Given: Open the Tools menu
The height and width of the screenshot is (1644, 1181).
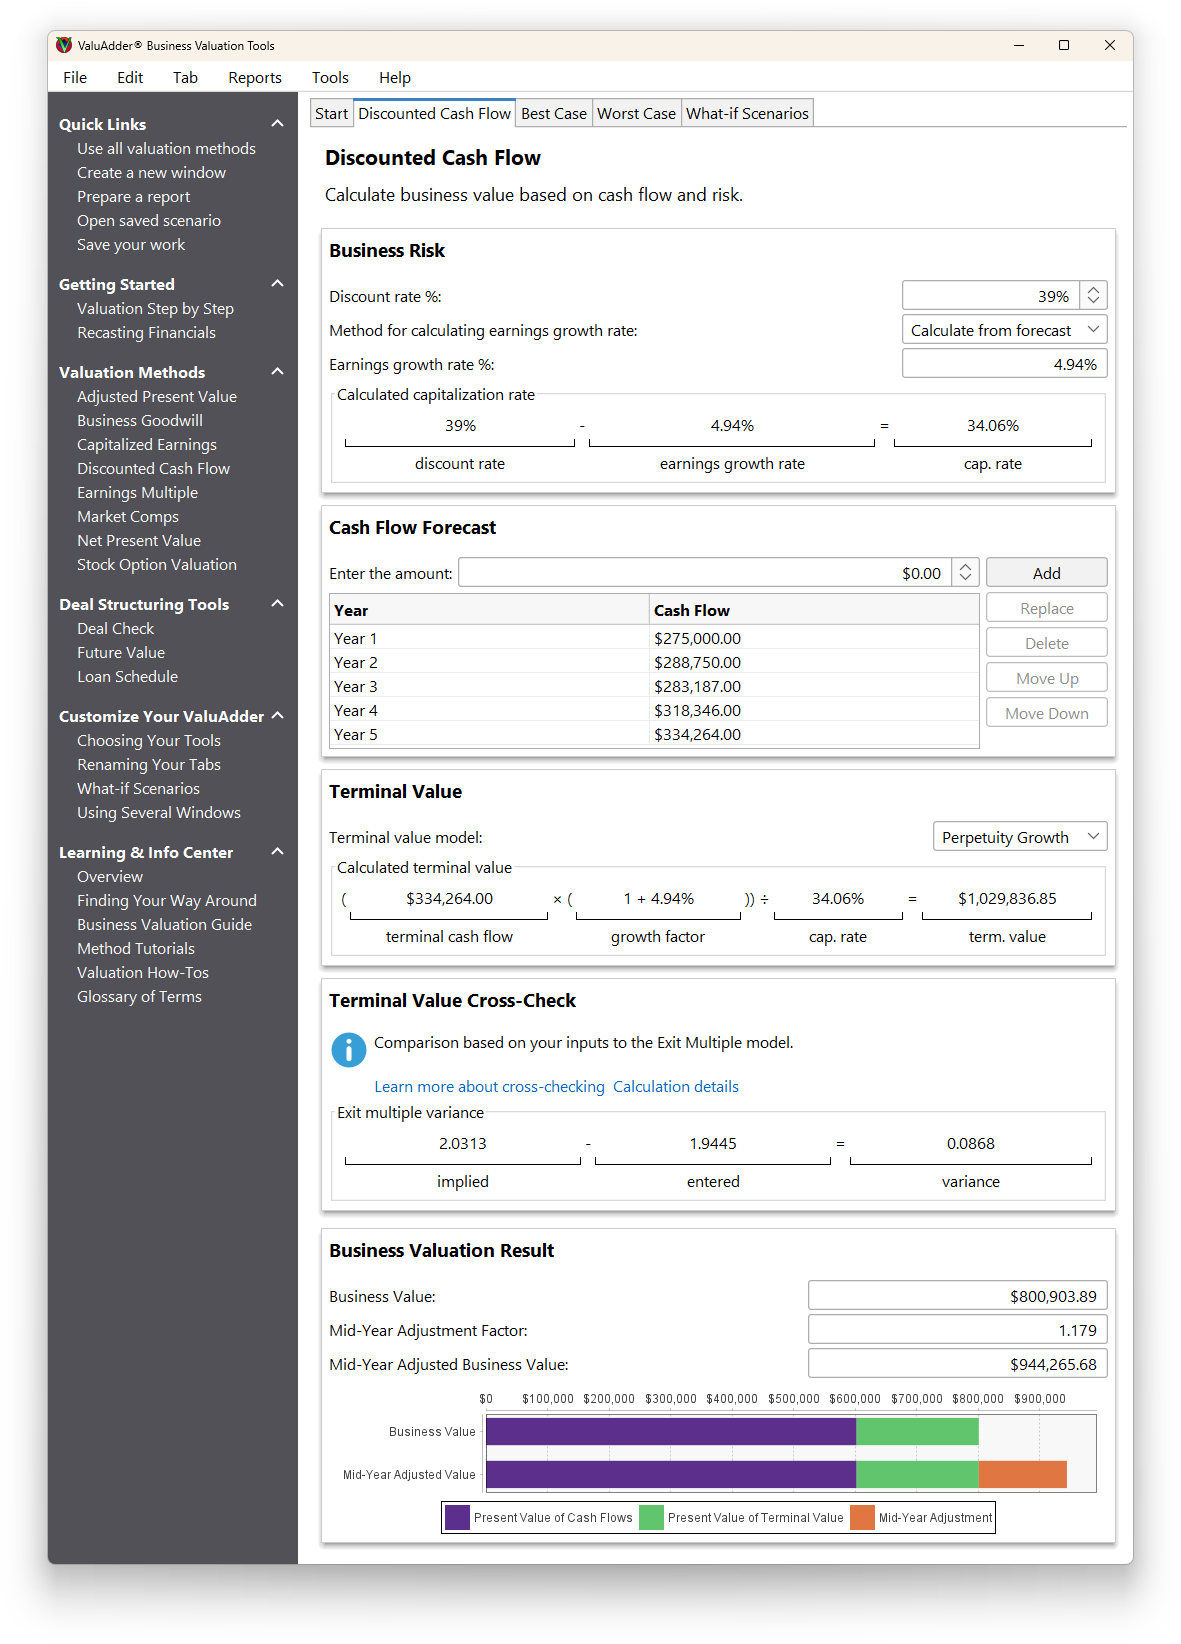Looking at the screenshot, I should (x=330, y=78).
